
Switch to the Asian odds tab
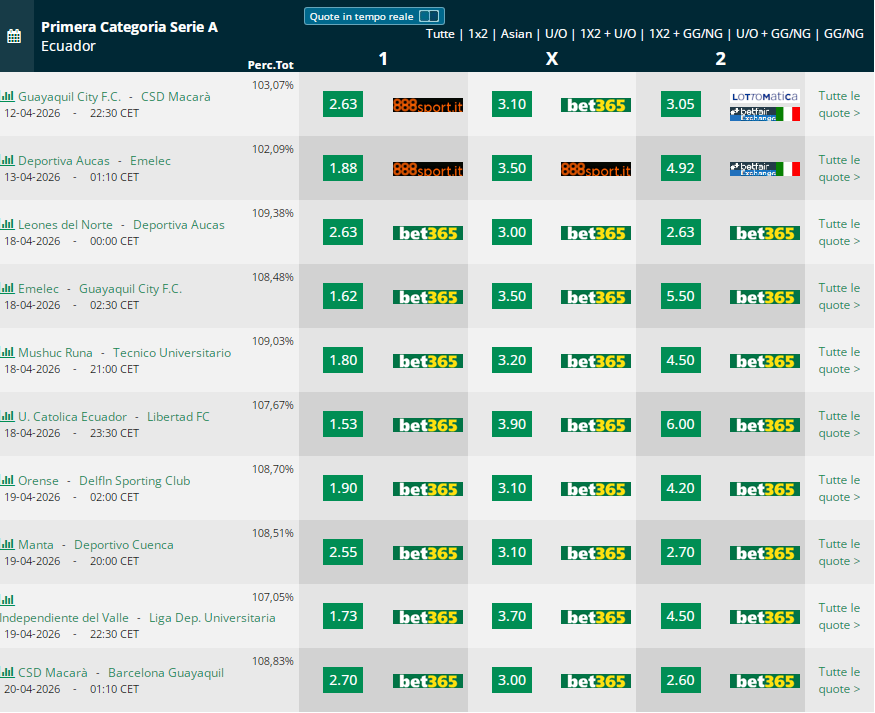pyautogui.click(x=516, y=34)
